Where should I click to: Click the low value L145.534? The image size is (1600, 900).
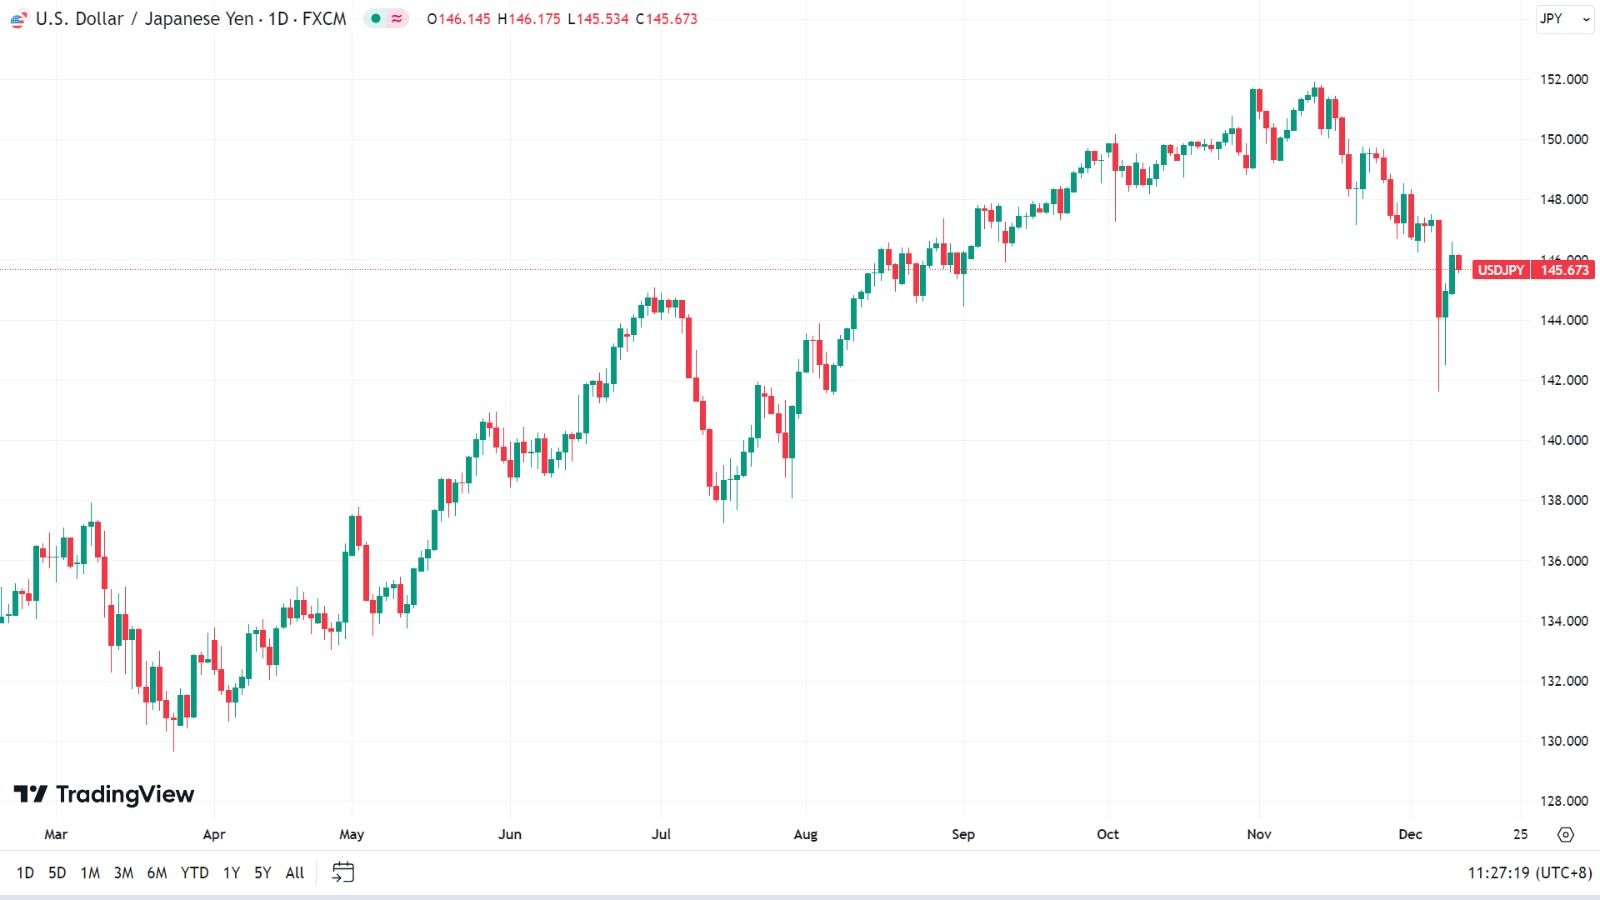598,19
